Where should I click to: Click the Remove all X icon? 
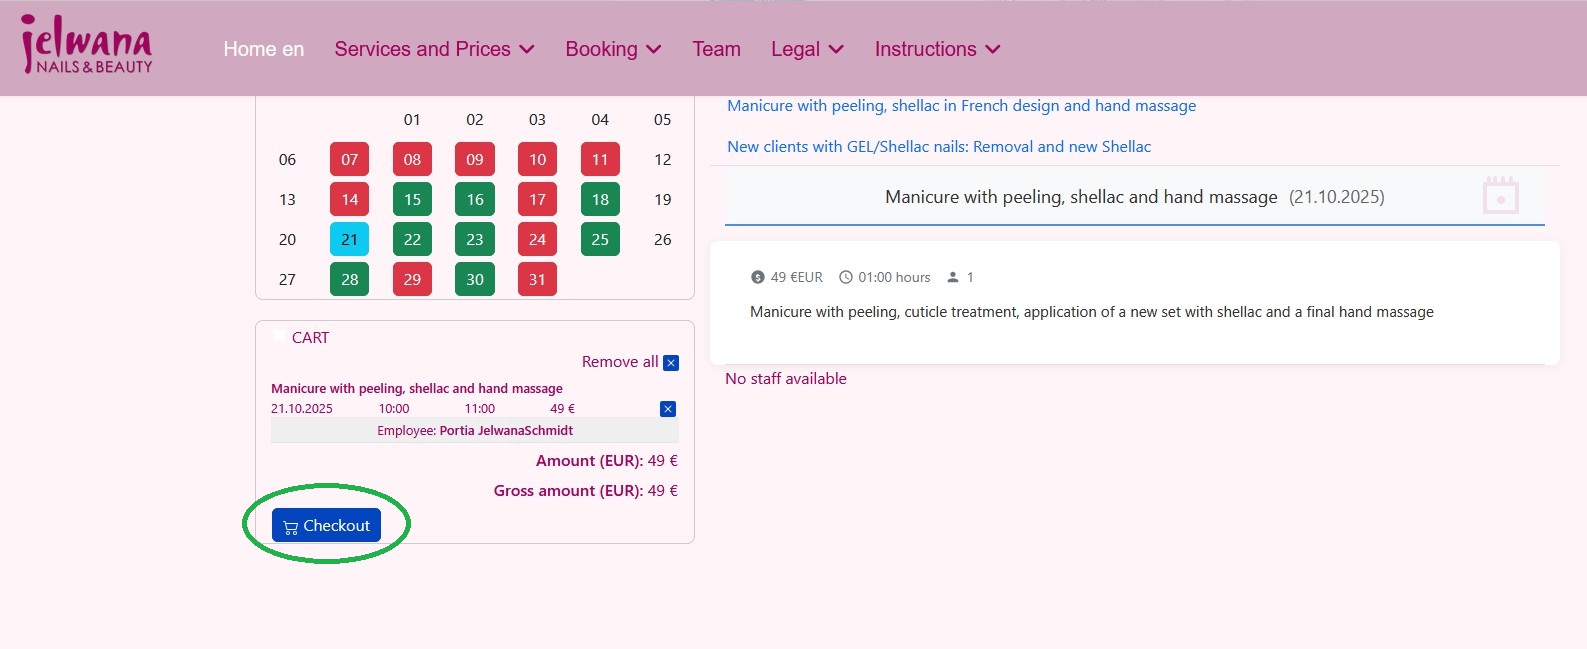(x=671, y=363)
